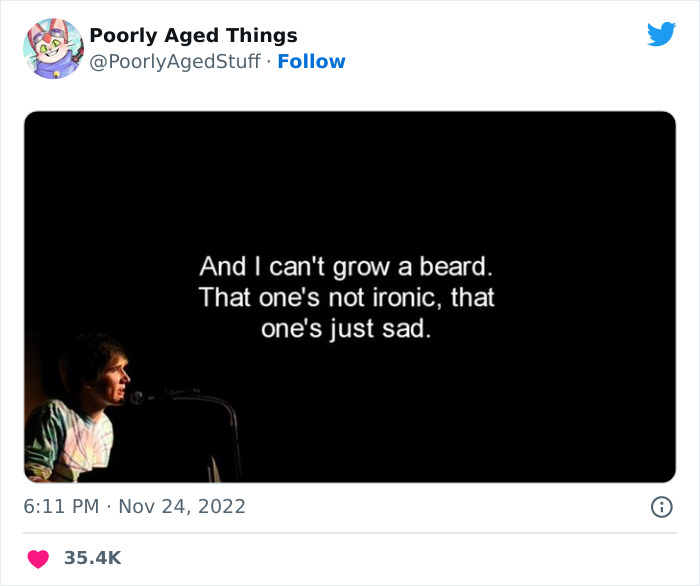Viewport: 700px width, 586px height.
Task: Click the "one's just sad." caption line
Action: pyautogui.click(x=347, y=327)
